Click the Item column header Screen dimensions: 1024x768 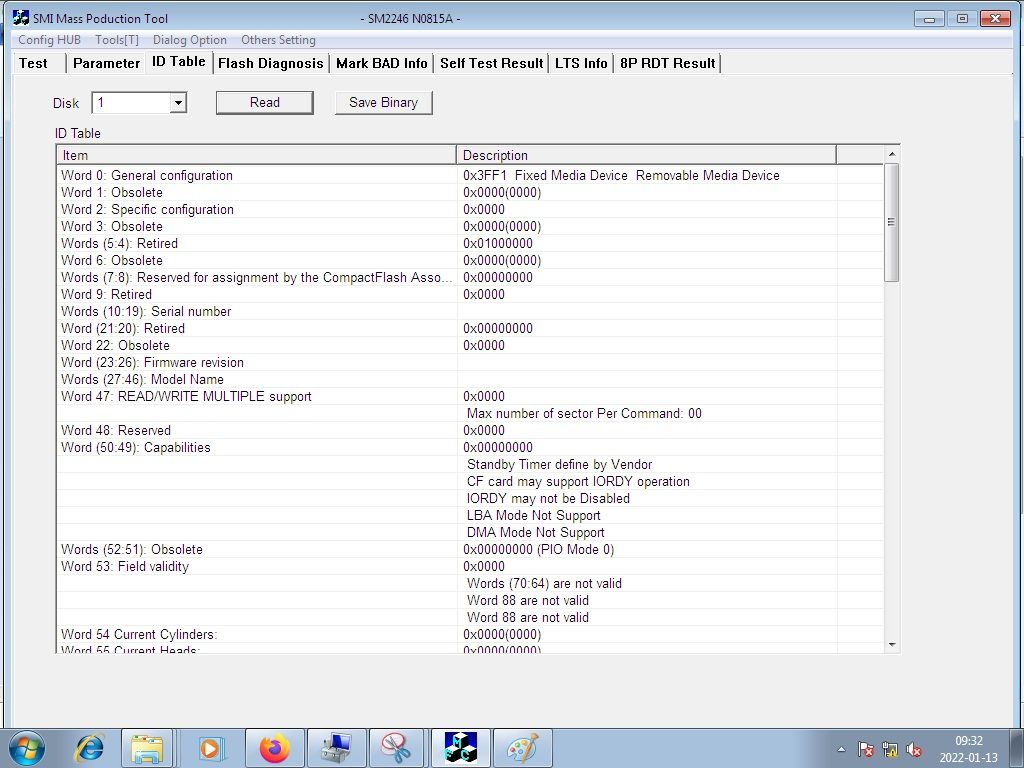pyautogui.click(x=257, y=155)
